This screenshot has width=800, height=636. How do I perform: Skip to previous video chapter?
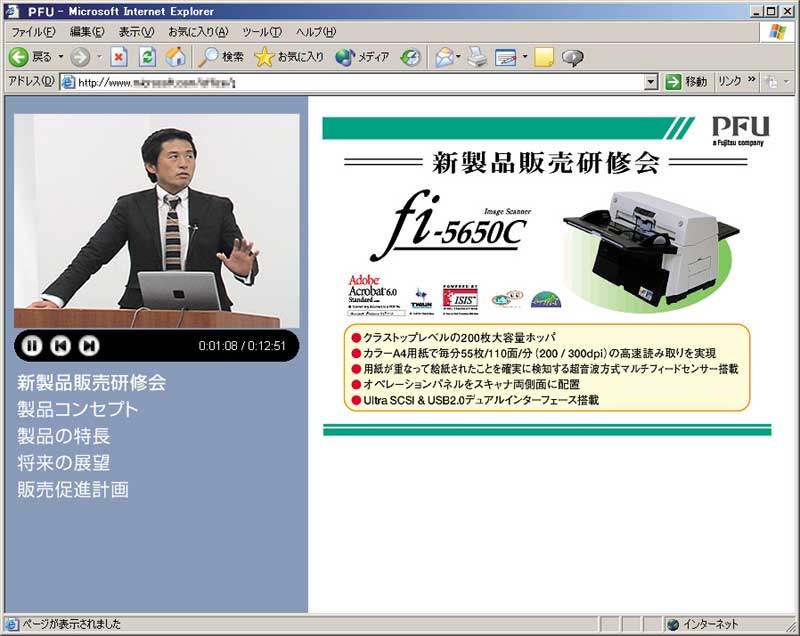60,346
